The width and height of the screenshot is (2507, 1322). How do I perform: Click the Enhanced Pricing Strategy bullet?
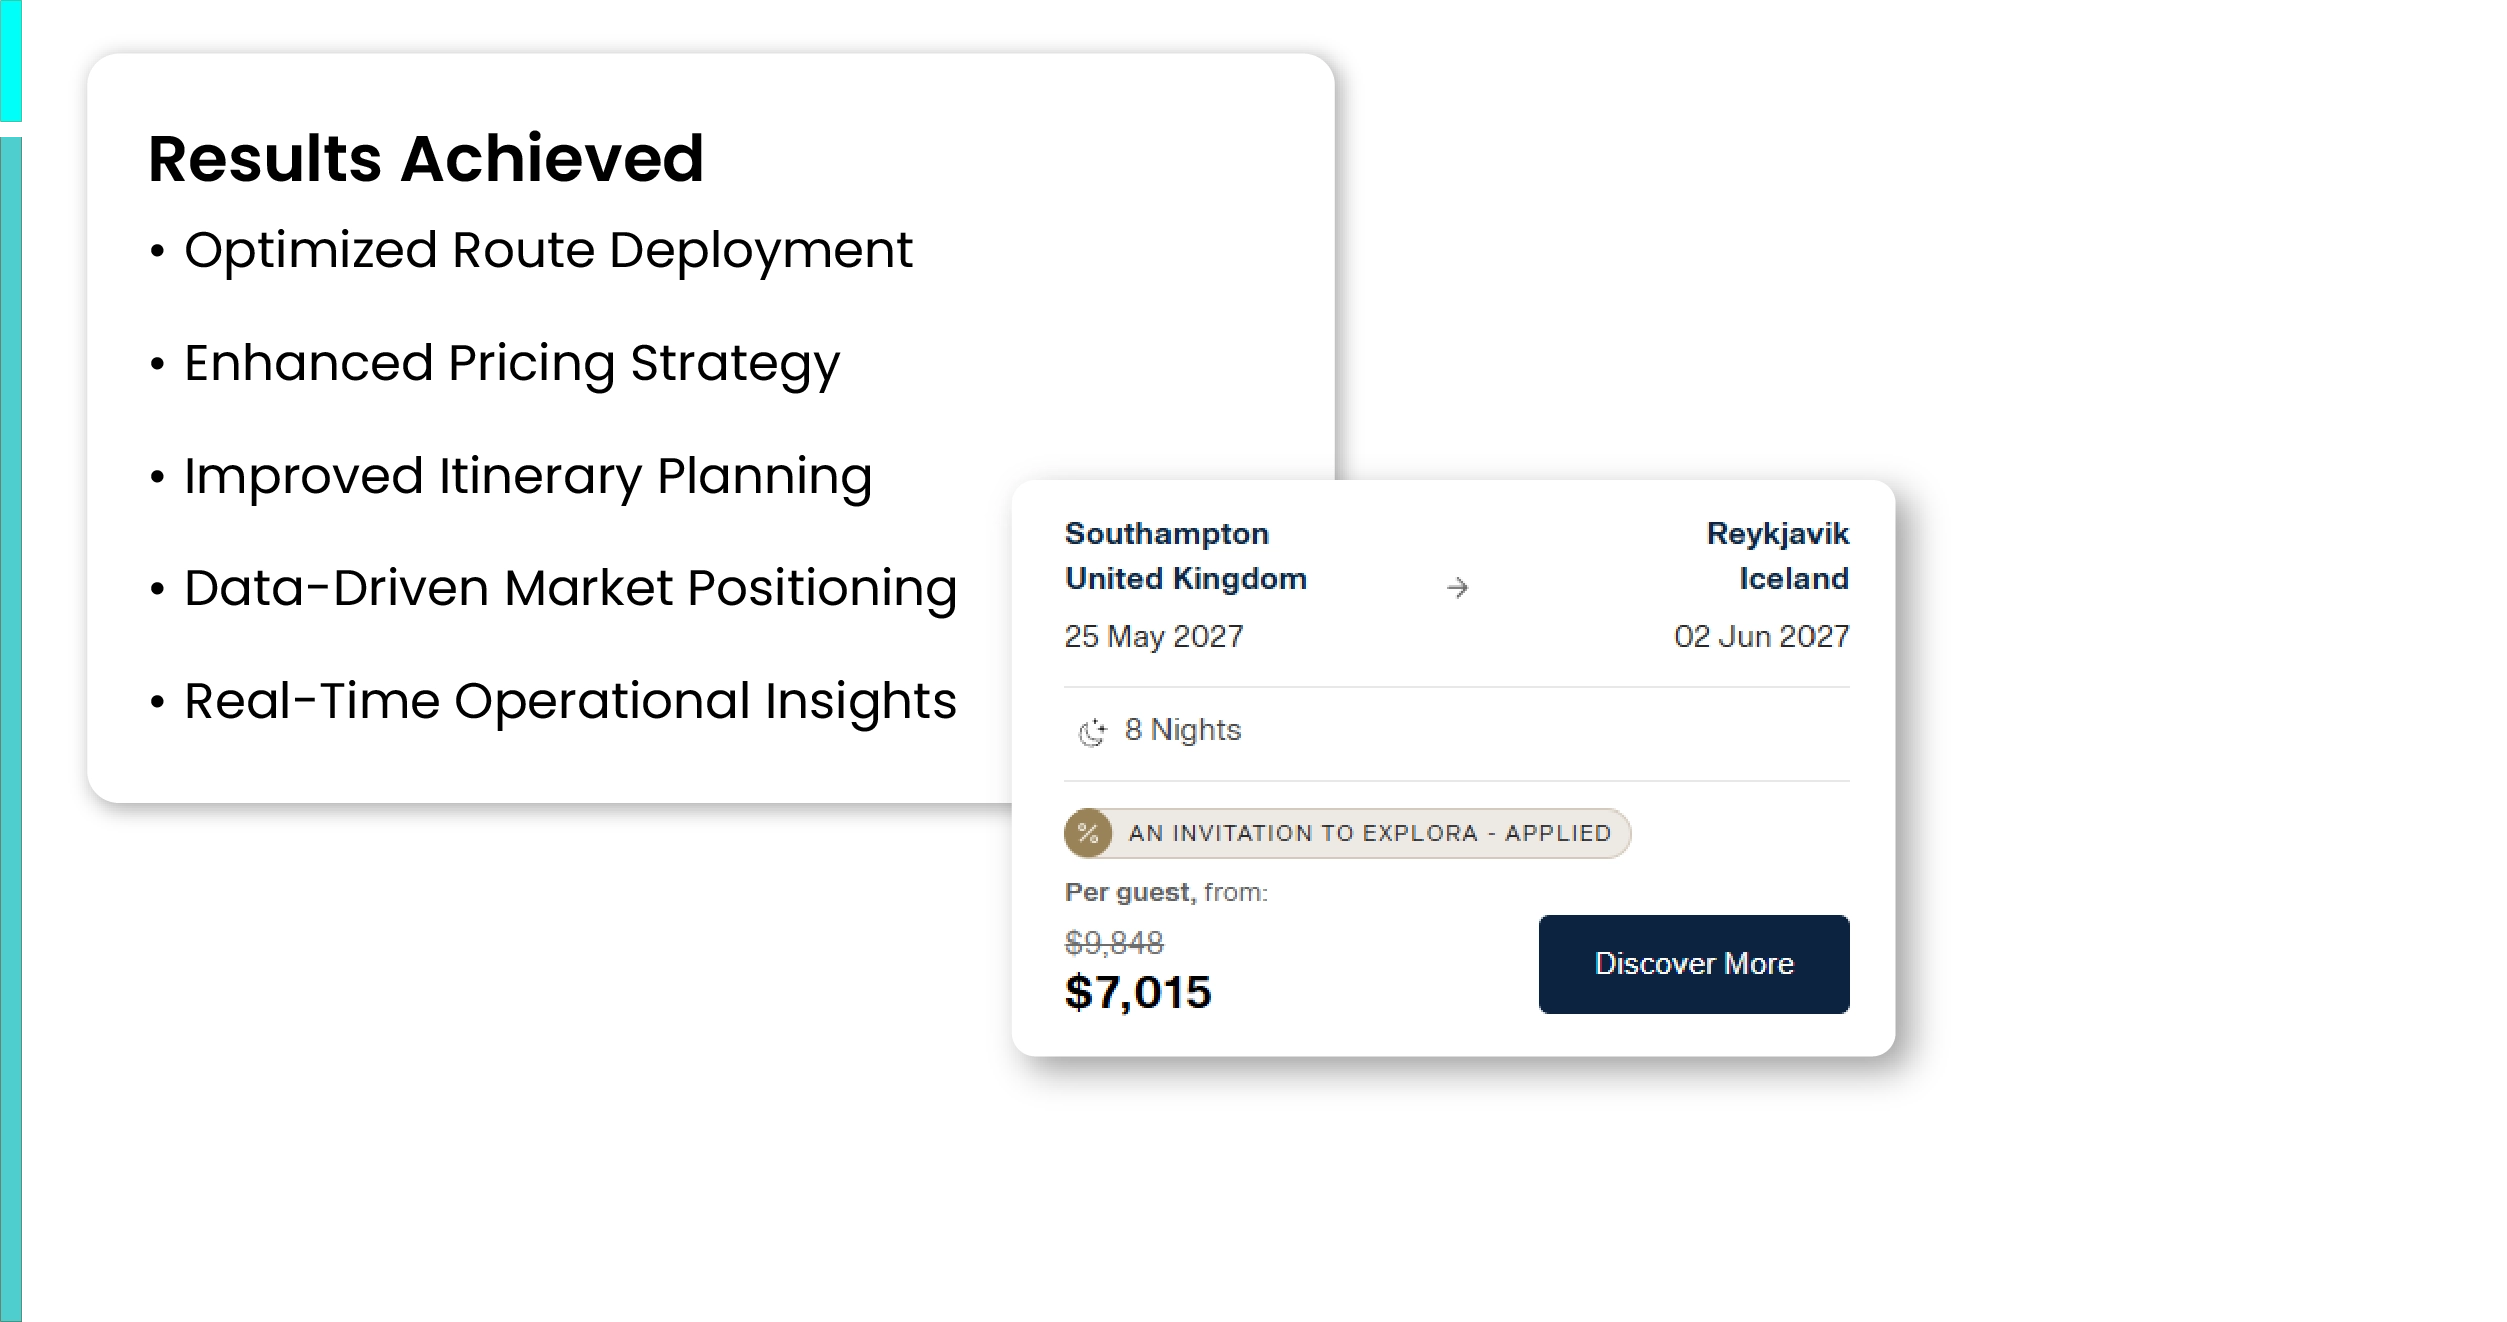[x=511, y=363]
